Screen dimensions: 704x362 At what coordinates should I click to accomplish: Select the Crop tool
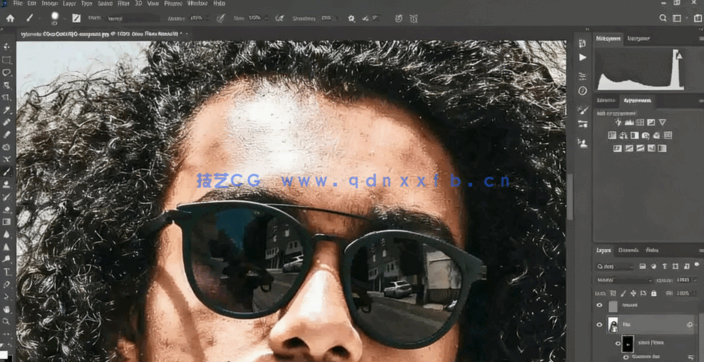tap(7, 97)
